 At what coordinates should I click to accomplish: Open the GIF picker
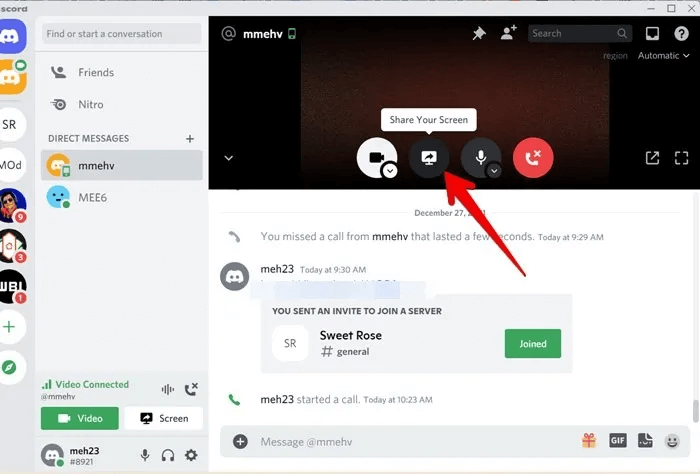click(618, 441)
